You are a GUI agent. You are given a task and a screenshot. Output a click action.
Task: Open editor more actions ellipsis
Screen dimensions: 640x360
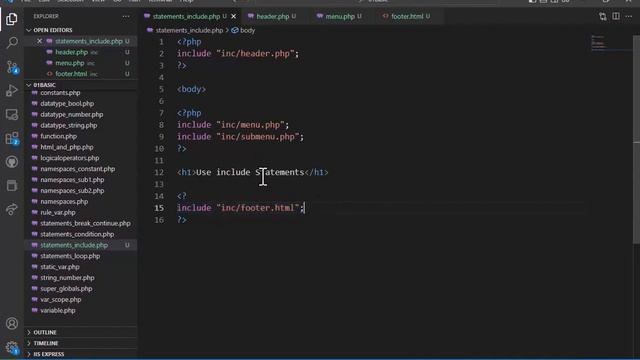(x=629, y=16)
